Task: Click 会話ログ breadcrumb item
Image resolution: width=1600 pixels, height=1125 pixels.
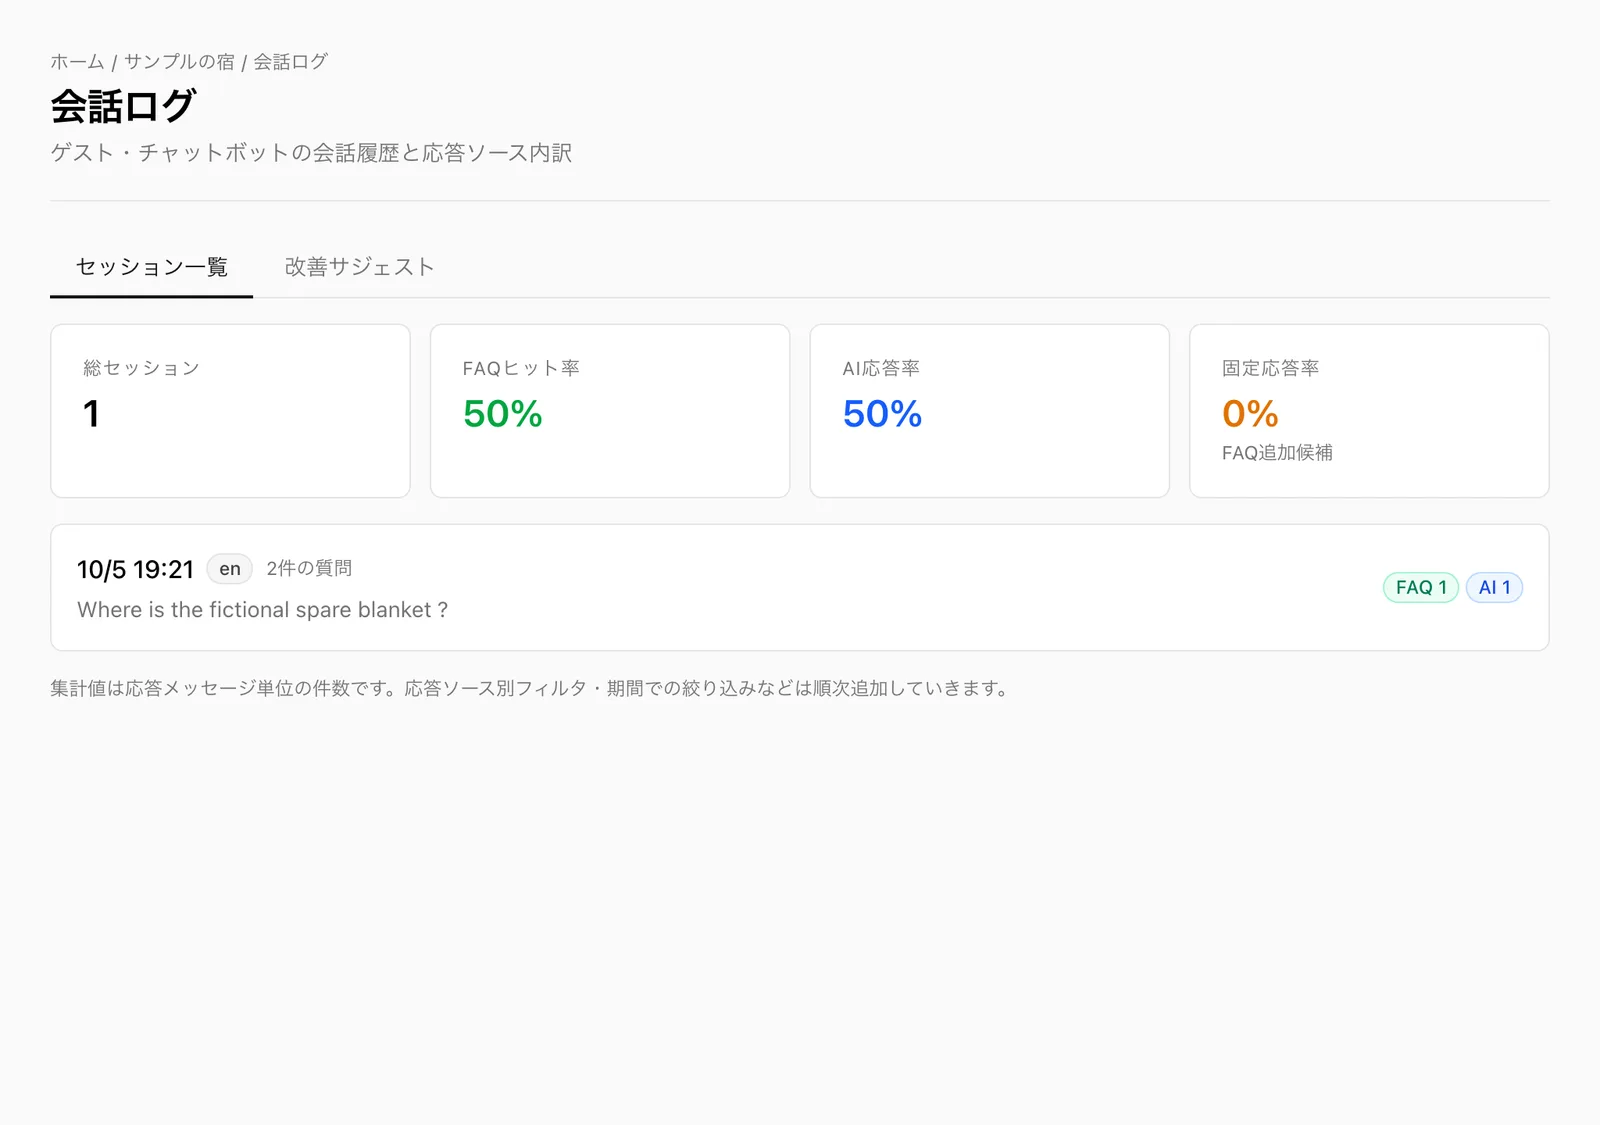Action: [x=290, y=62]
